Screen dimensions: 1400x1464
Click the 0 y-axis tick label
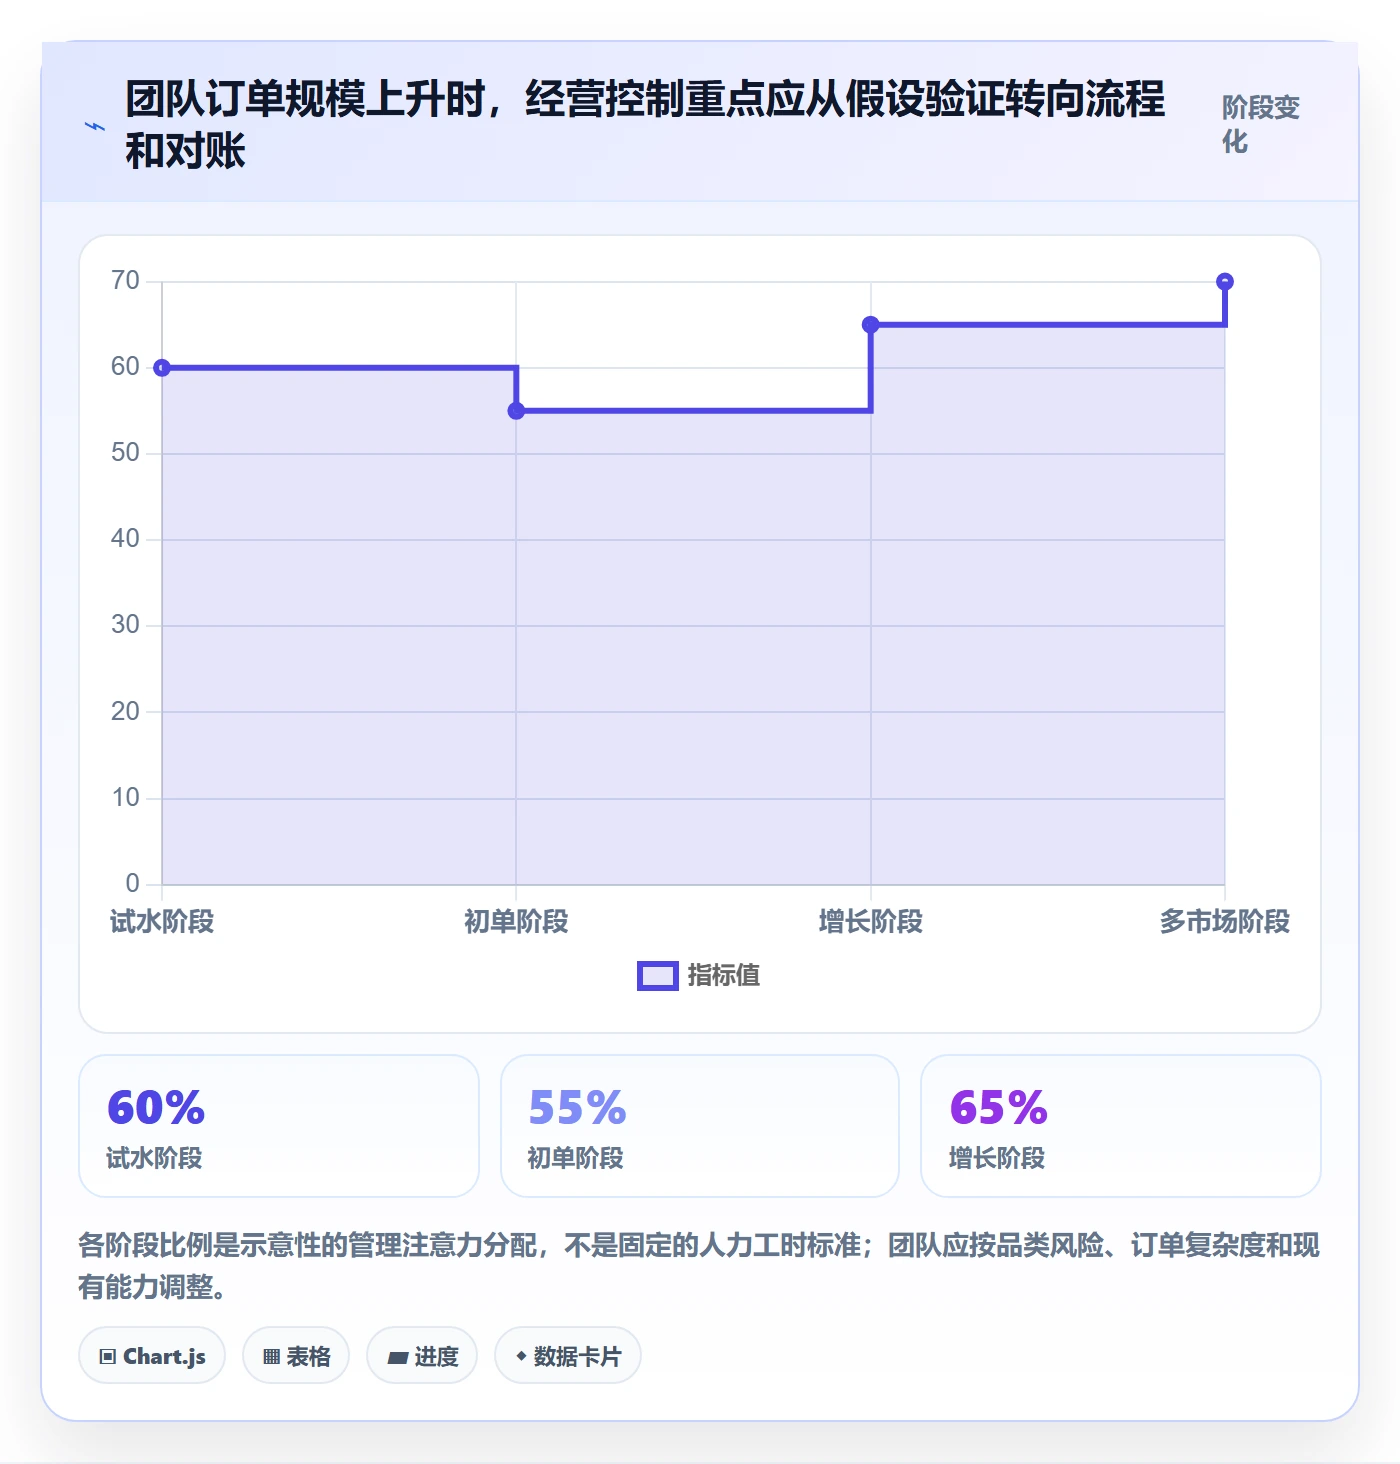(x=132, y=884)
